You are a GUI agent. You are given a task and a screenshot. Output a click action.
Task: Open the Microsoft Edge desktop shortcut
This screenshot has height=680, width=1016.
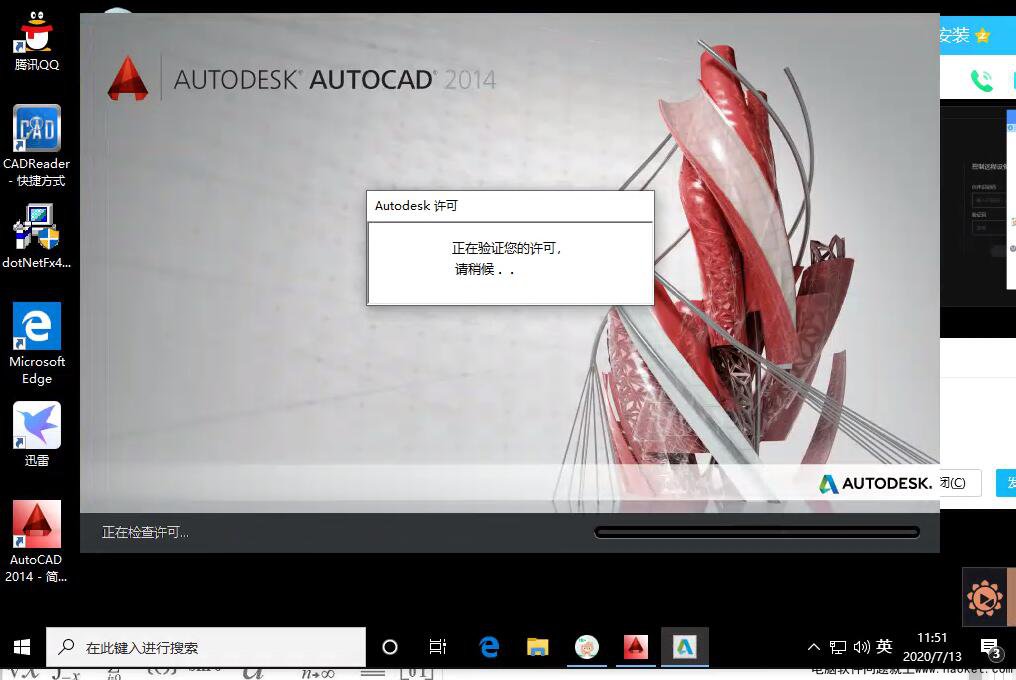click(37, 344)
